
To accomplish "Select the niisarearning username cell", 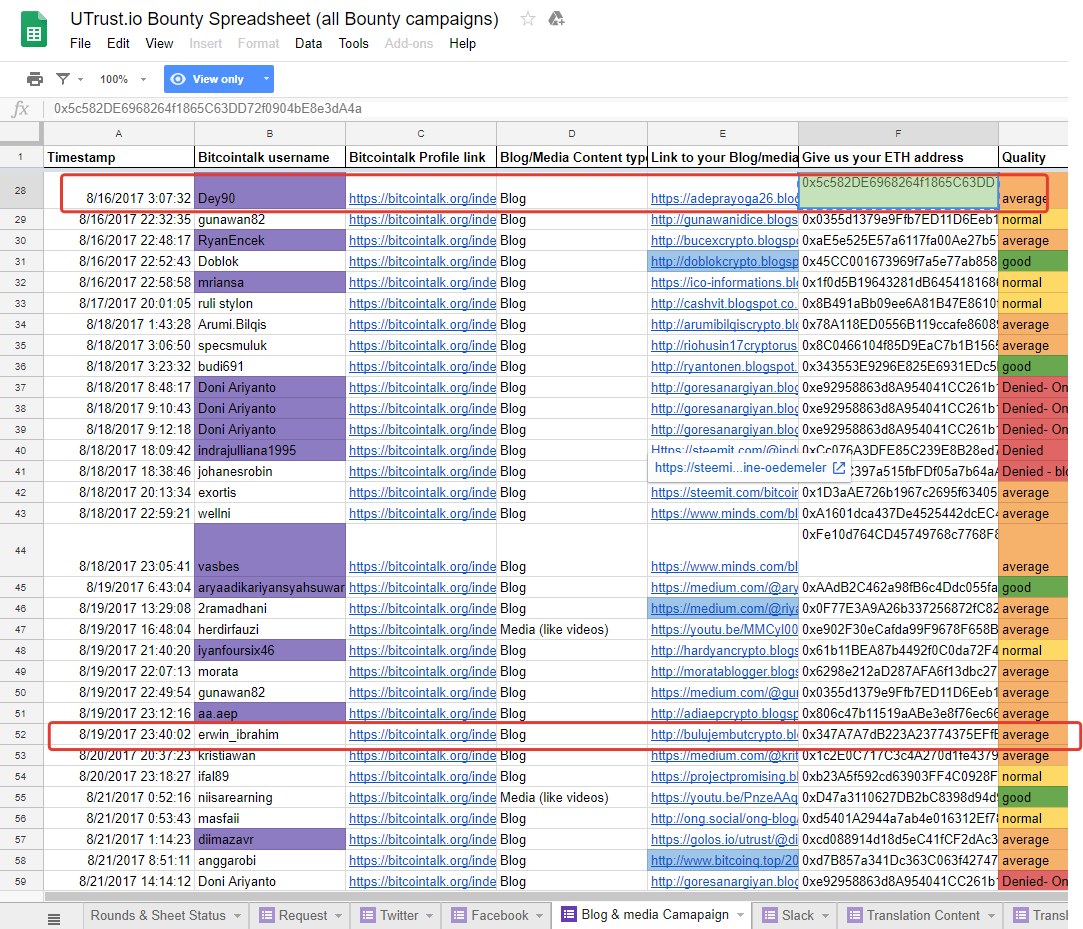I will [x=270, y=798].
